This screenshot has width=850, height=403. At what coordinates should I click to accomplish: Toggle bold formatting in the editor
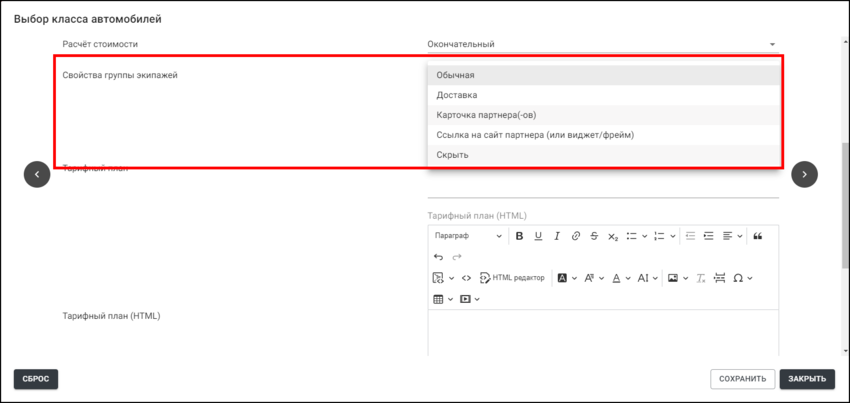click(519, 236)
